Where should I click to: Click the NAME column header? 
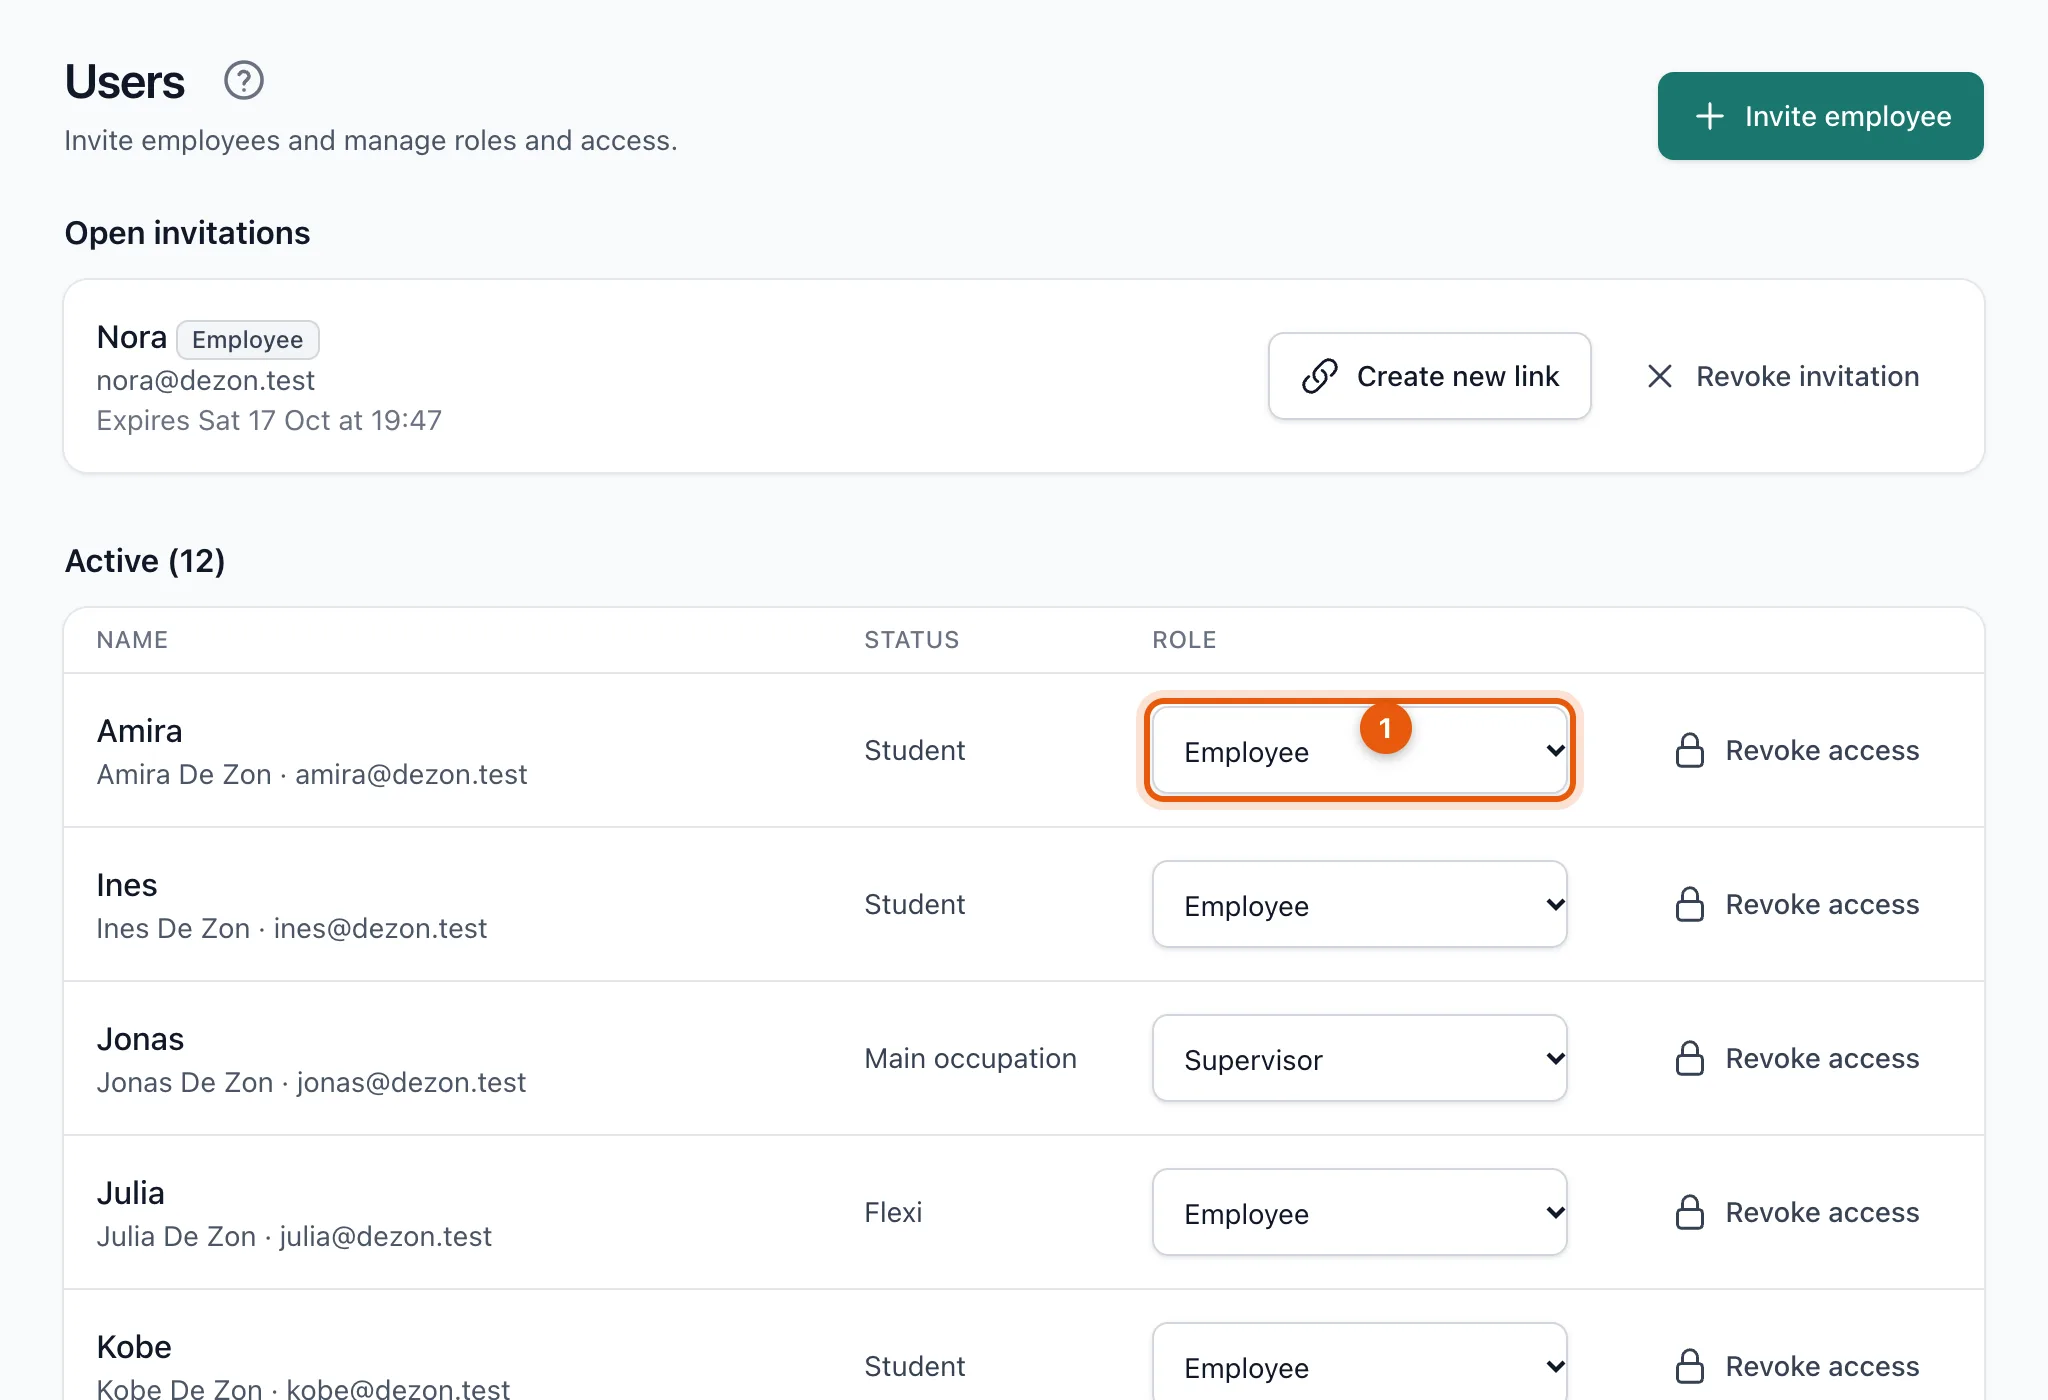click(132, 640)
